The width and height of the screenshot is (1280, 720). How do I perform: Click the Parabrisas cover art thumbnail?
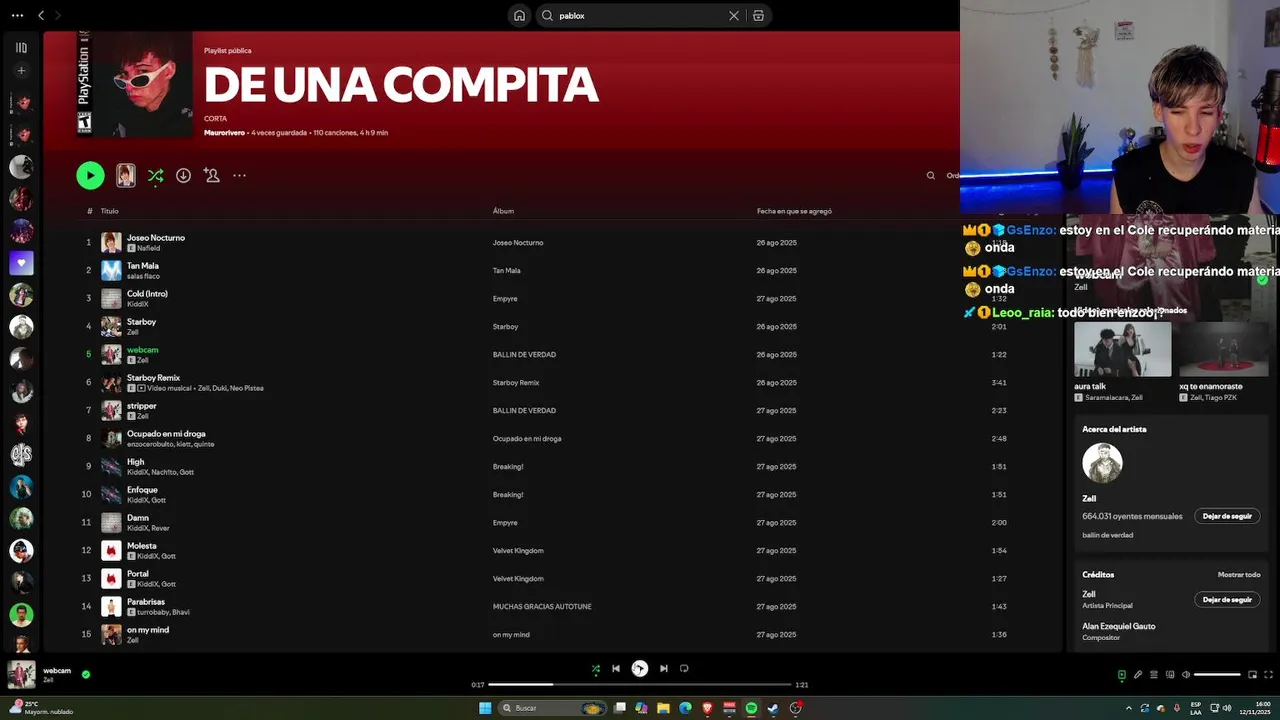pos(111,606)
